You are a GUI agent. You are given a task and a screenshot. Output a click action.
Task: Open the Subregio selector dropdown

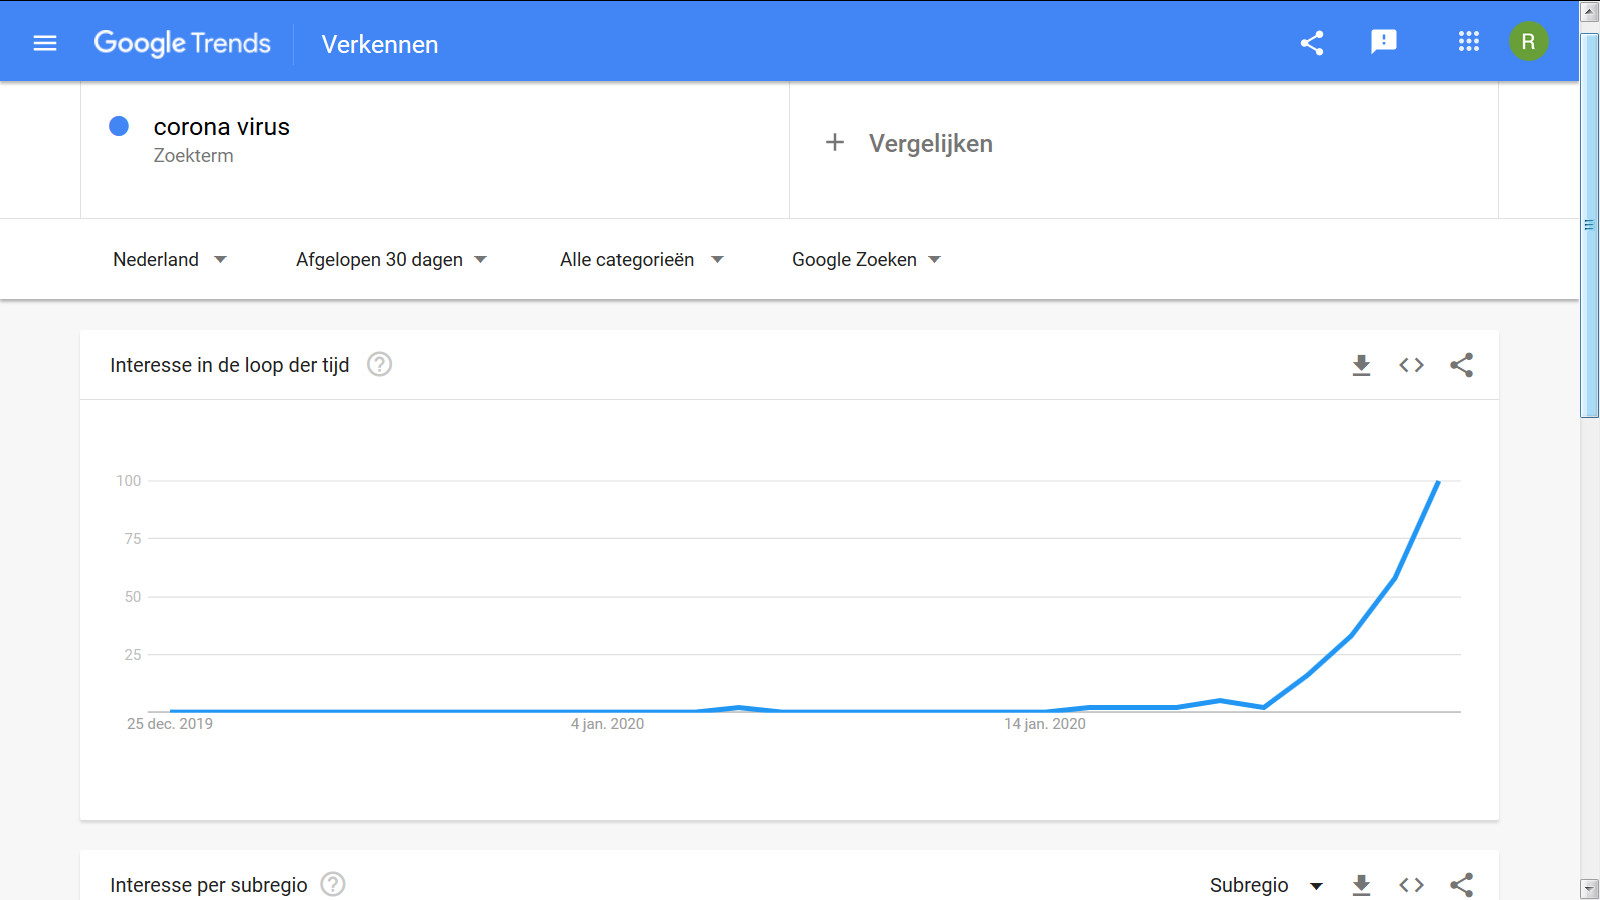(x=1267, y=885)
